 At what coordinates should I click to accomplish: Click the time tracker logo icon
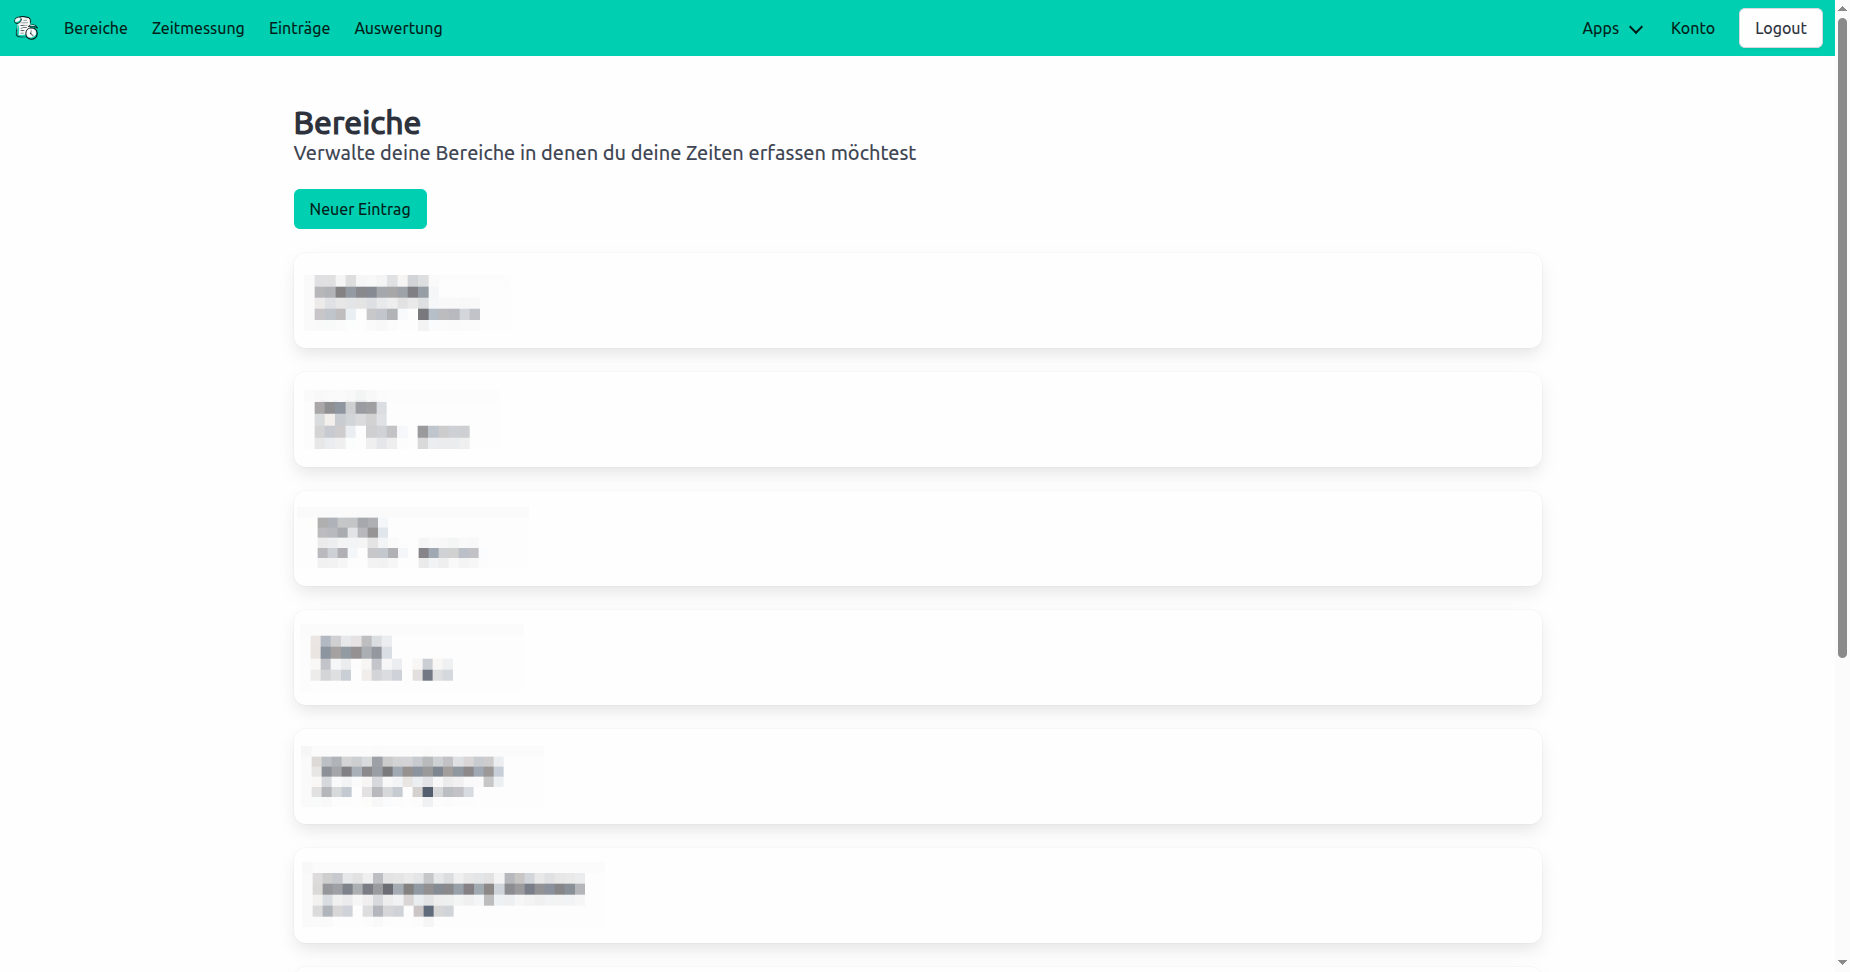26,28
